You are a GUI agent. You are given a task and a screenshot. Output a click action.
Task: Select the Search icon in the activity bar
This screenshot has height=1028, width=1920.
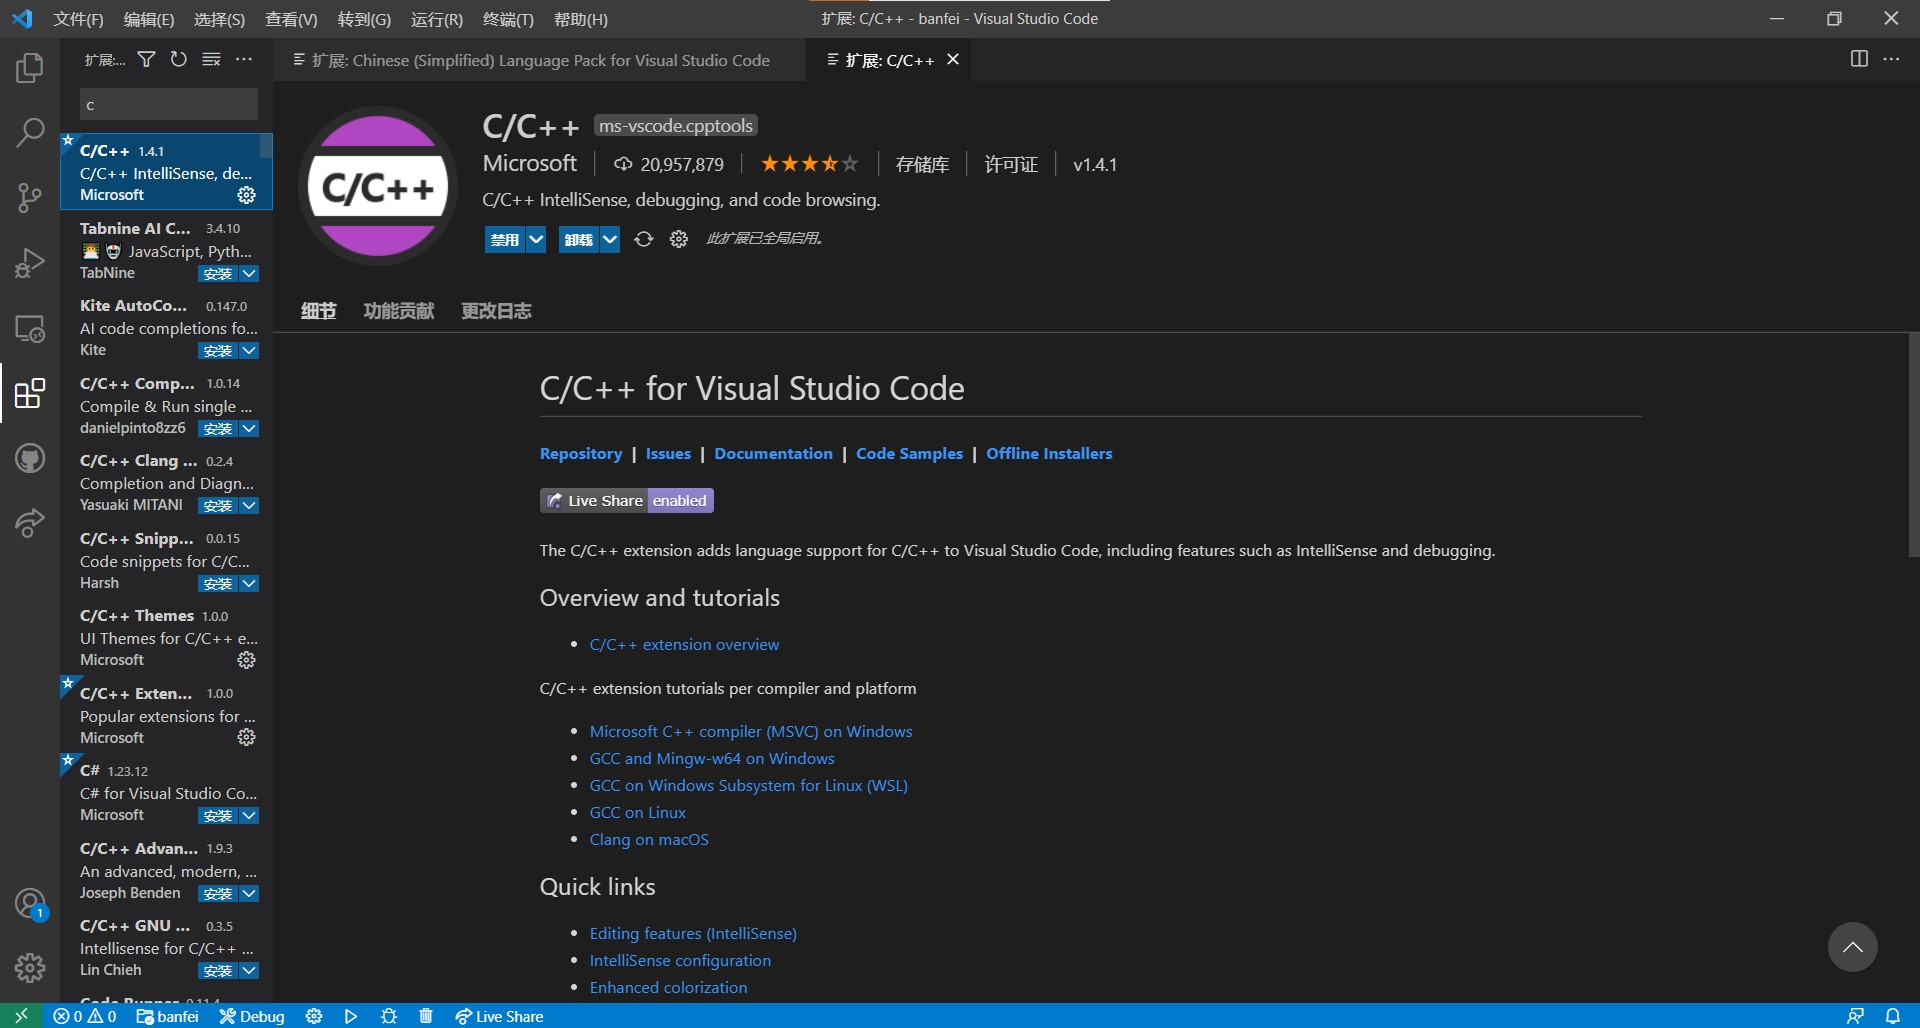coord(30,132)
